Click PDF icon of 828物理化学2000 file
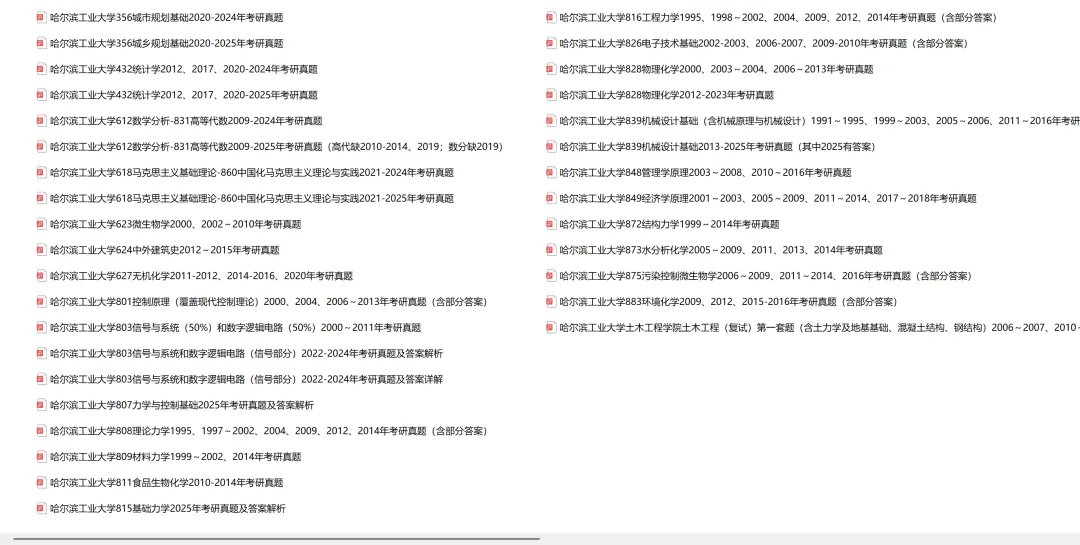 coord(551,69)
